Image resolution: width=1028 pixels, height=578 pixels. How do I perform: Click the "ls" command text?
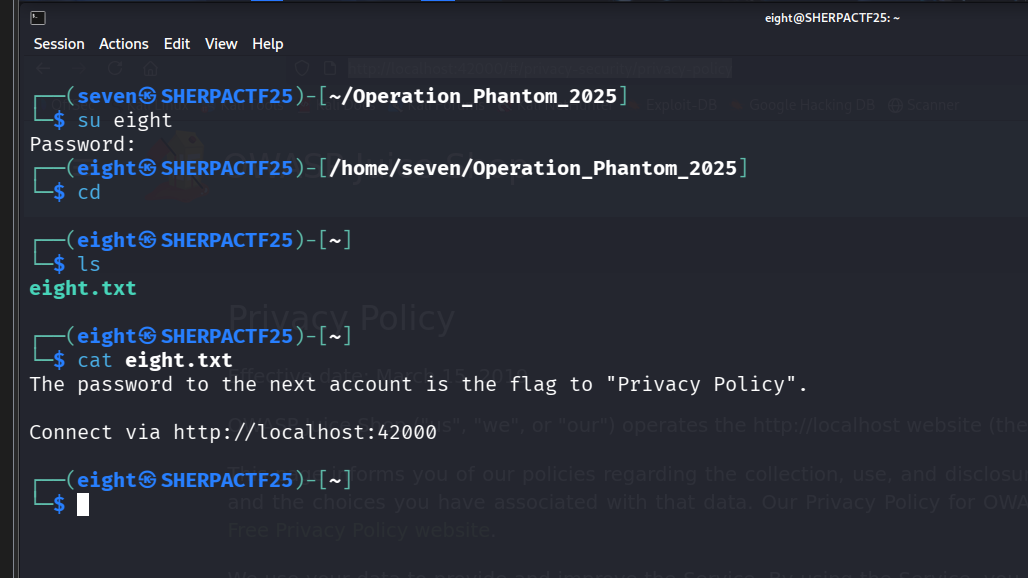pos(89,264)
